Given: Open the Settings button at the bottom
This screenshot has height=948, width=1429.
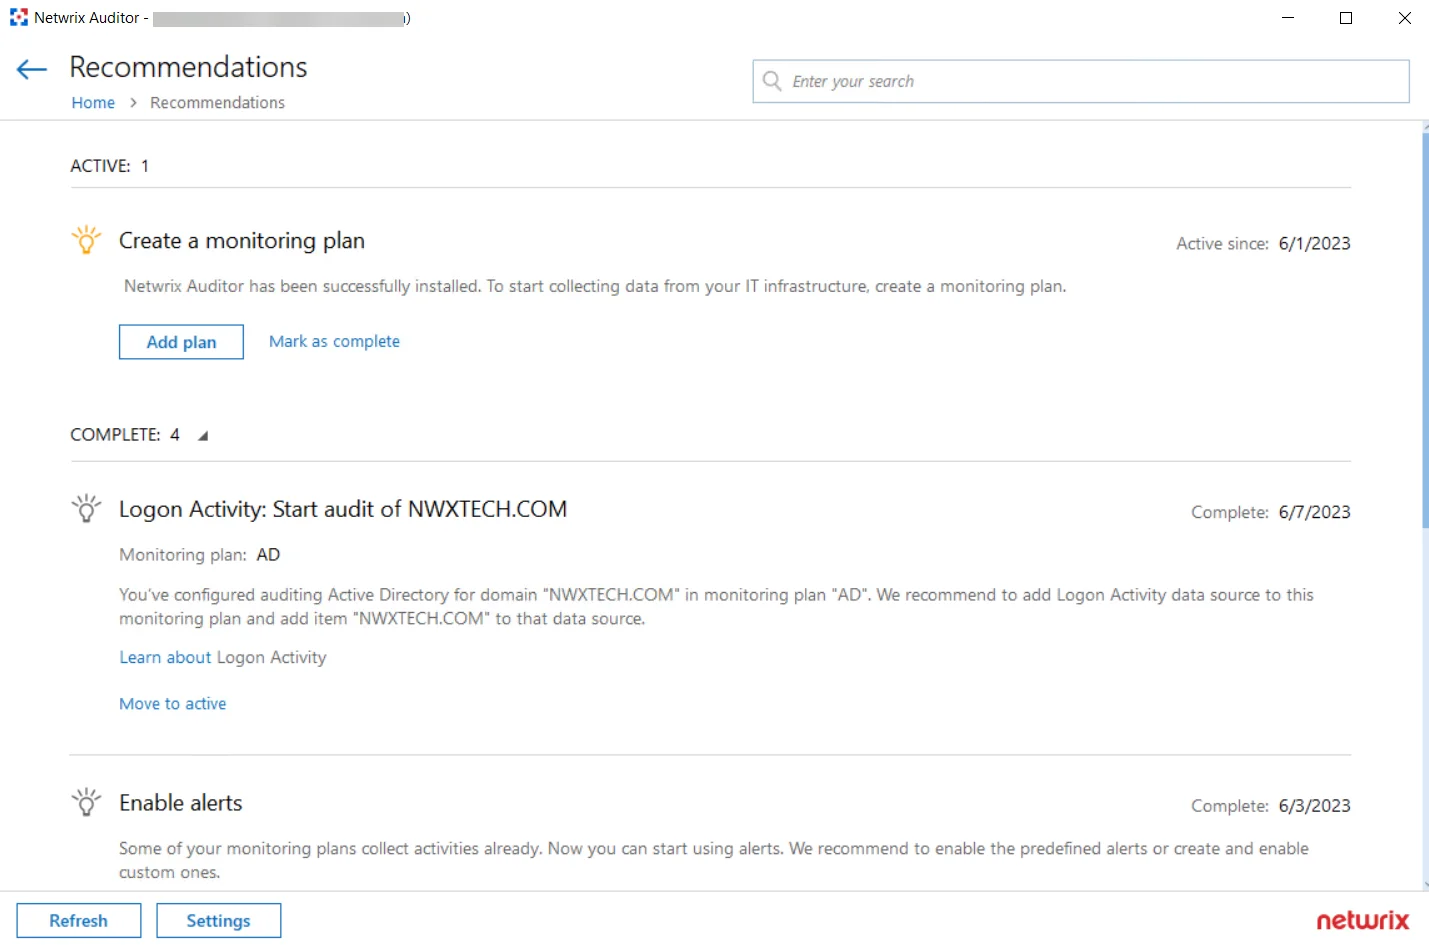Looking at the screenshot, I should tap(218, 921).
